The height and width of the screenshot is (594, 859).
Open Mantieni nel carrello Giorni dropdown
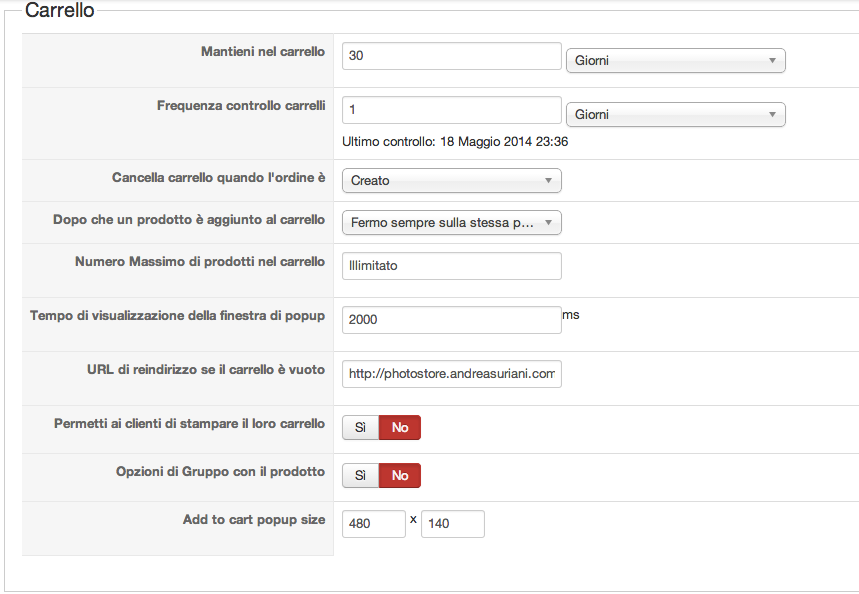(x=675, y=61)
